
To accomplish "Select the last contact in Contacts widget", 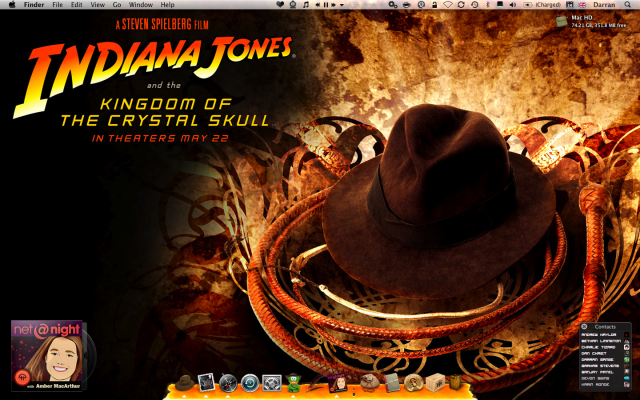I will coord(605,384).
